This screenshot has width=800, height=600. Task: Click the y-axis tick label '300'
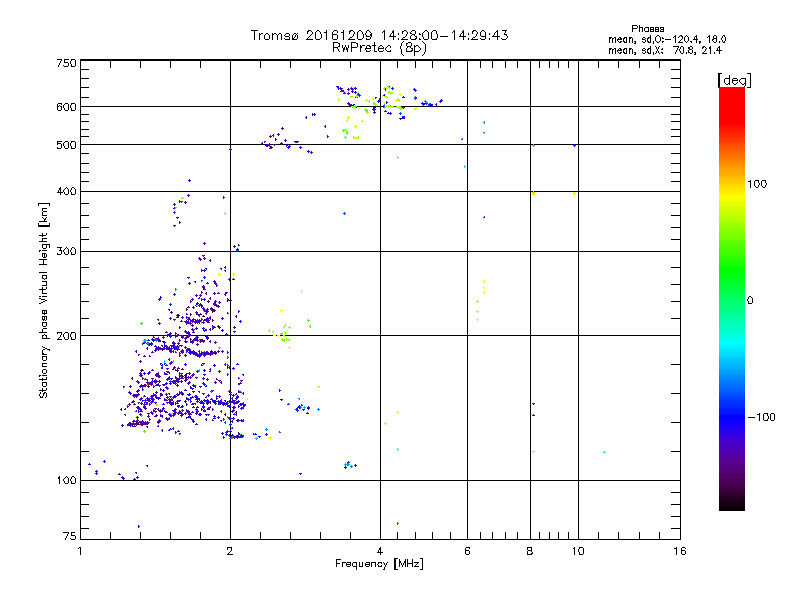click(x=66, y=251)
